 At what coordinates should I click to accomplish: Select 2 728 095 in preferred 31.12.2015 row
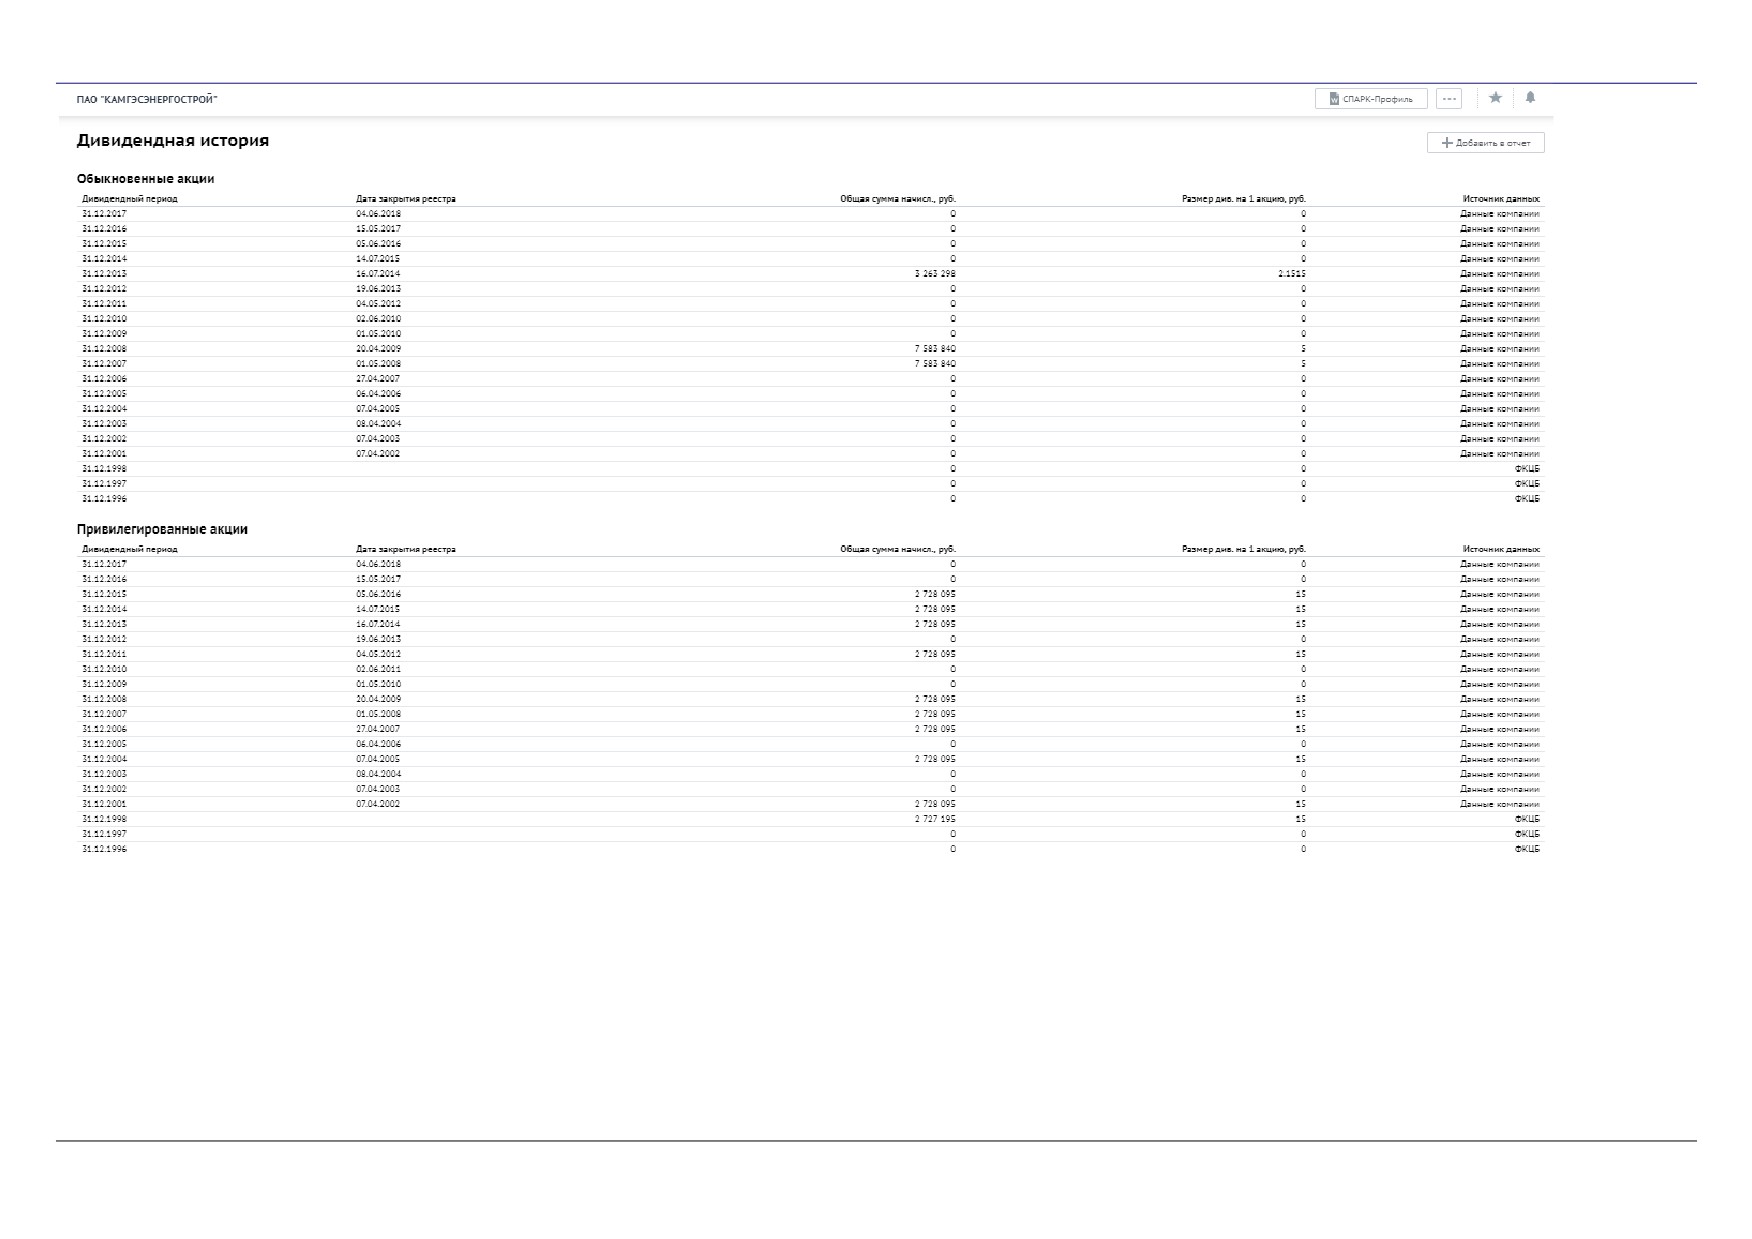click(x=935, y=594)
